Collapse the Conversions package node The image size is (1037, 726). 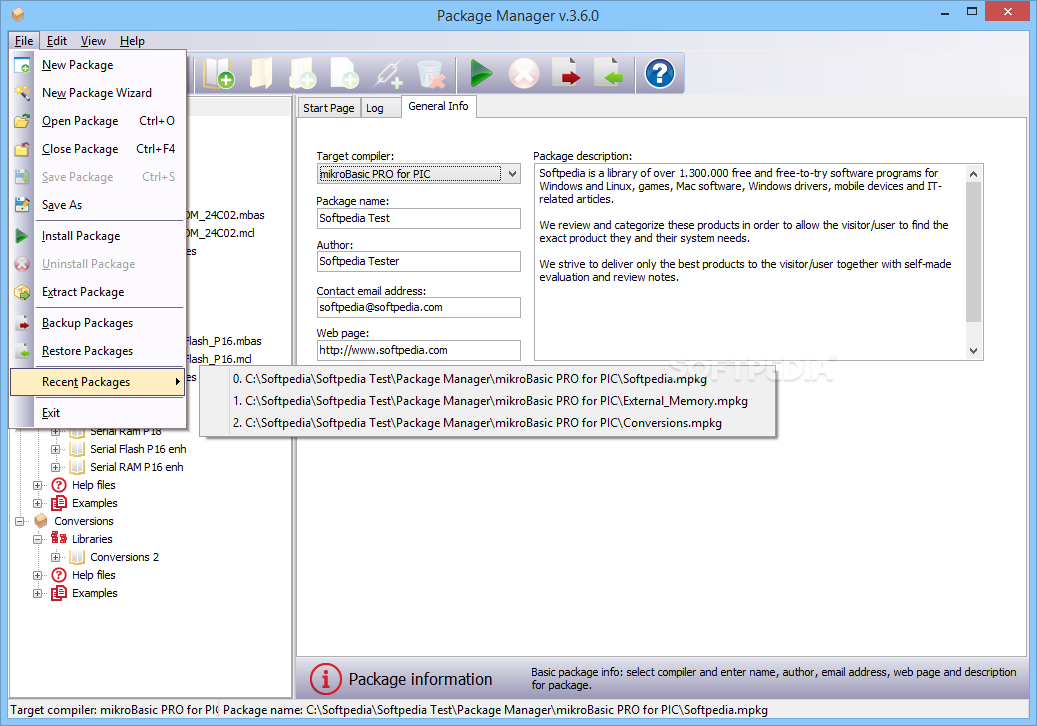pyautogui.click(x=20, y=521)
